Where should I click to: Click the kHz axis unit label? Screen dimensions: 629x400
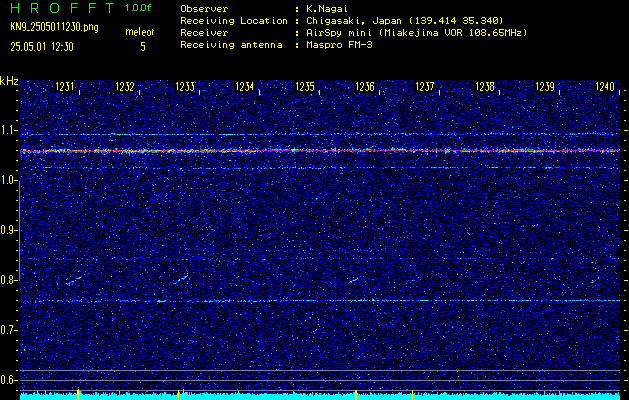point(9,81)
